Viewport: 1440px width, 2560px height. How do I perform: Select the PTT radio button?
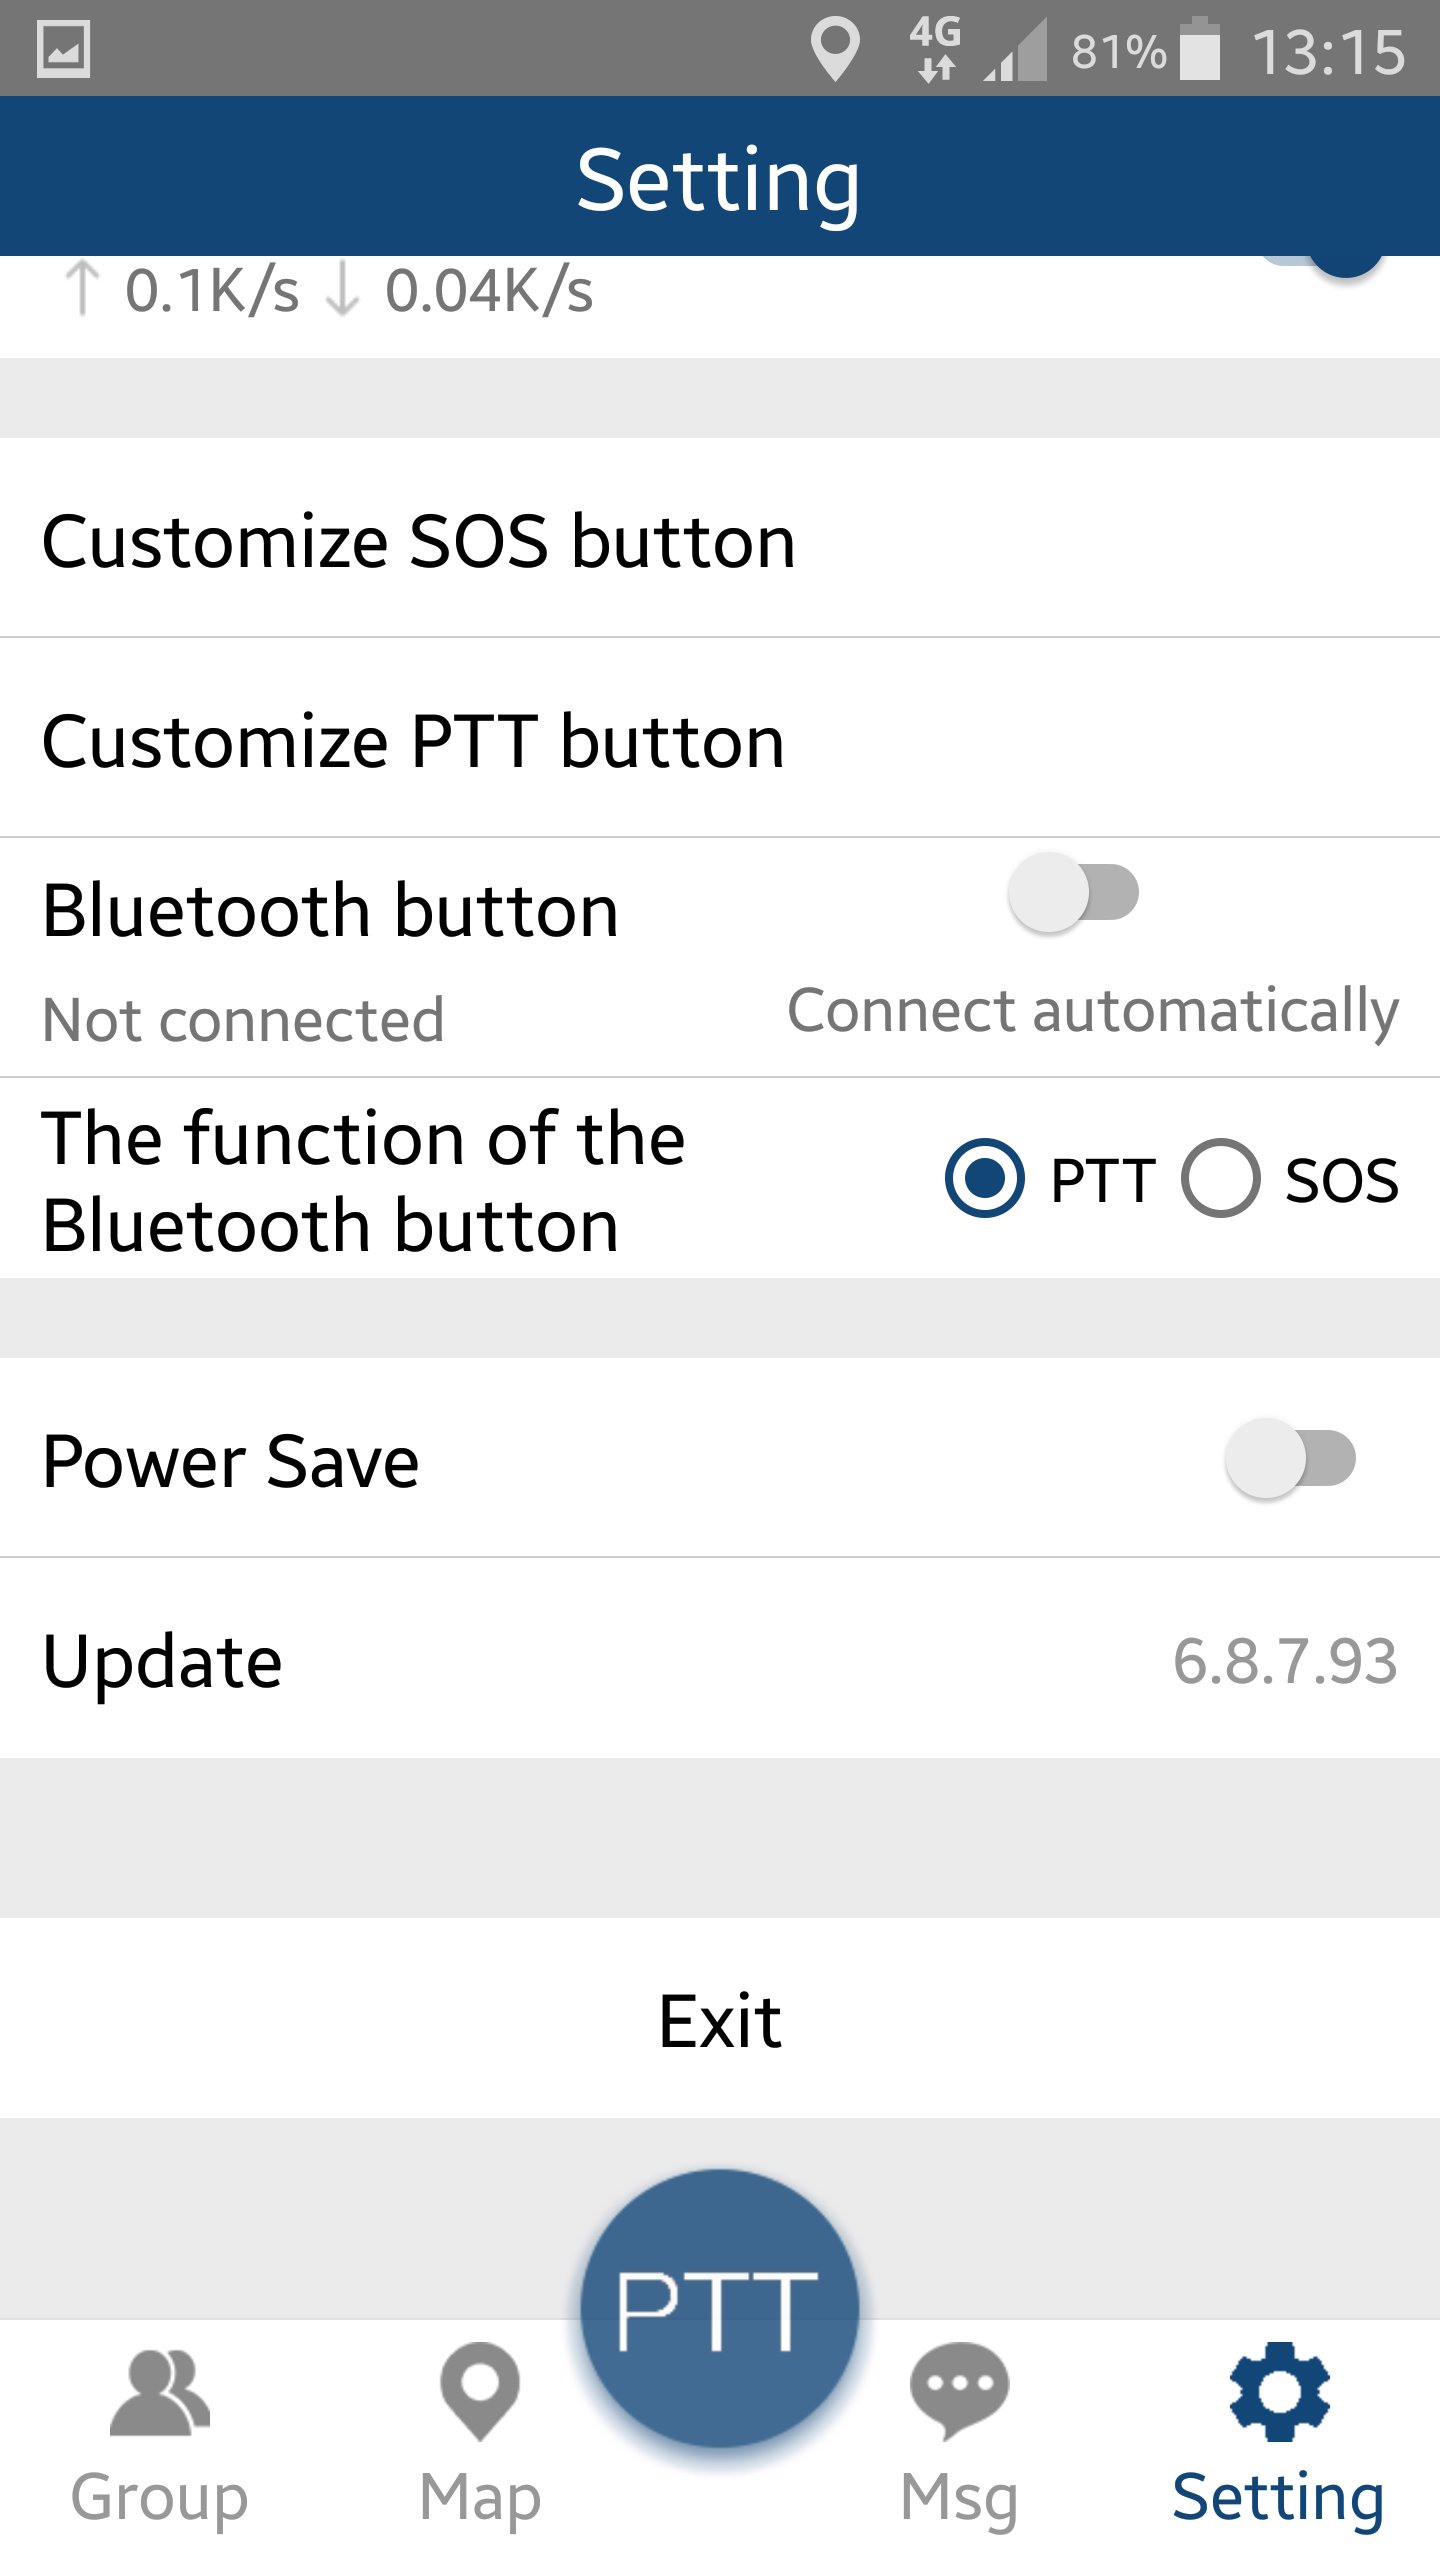point(984,1178)
